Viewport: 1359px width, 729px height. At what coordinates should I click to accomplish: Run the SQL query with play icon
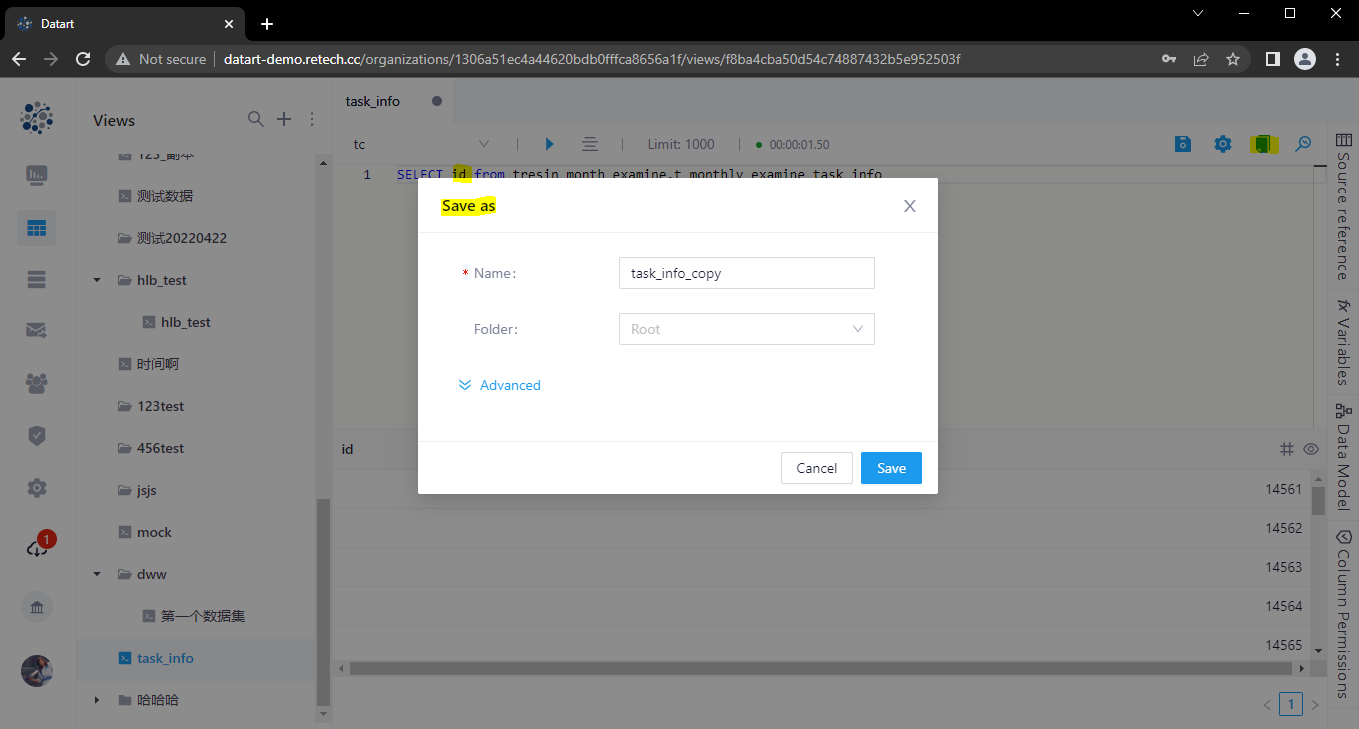[549, 144]
